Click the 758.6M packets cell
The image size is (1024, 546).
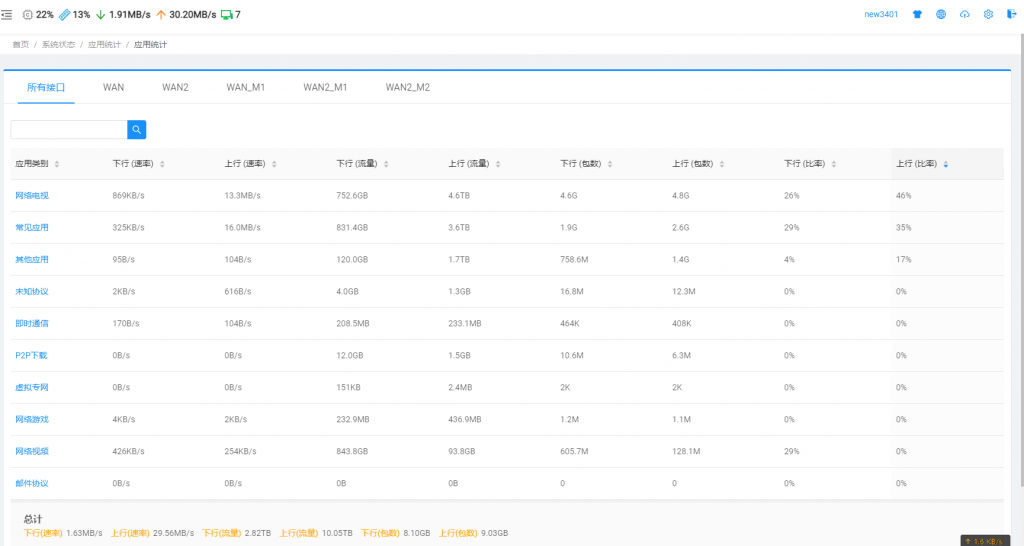point(574,260)
